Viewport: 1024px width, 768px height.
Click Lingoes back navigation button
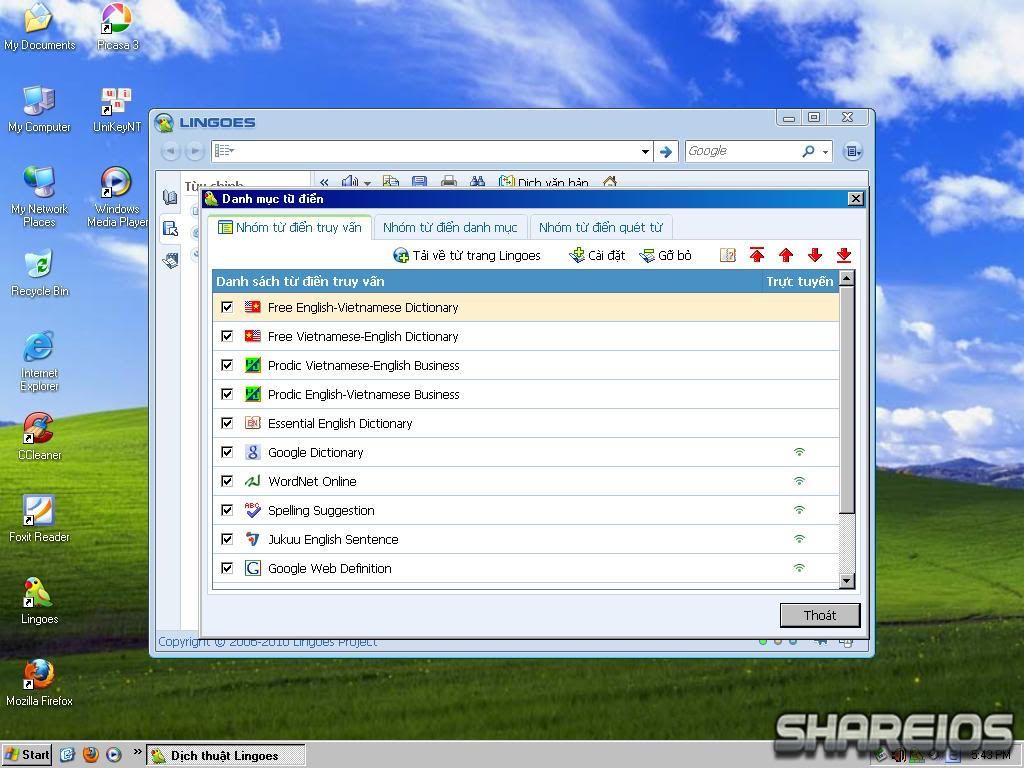[170, 152]
